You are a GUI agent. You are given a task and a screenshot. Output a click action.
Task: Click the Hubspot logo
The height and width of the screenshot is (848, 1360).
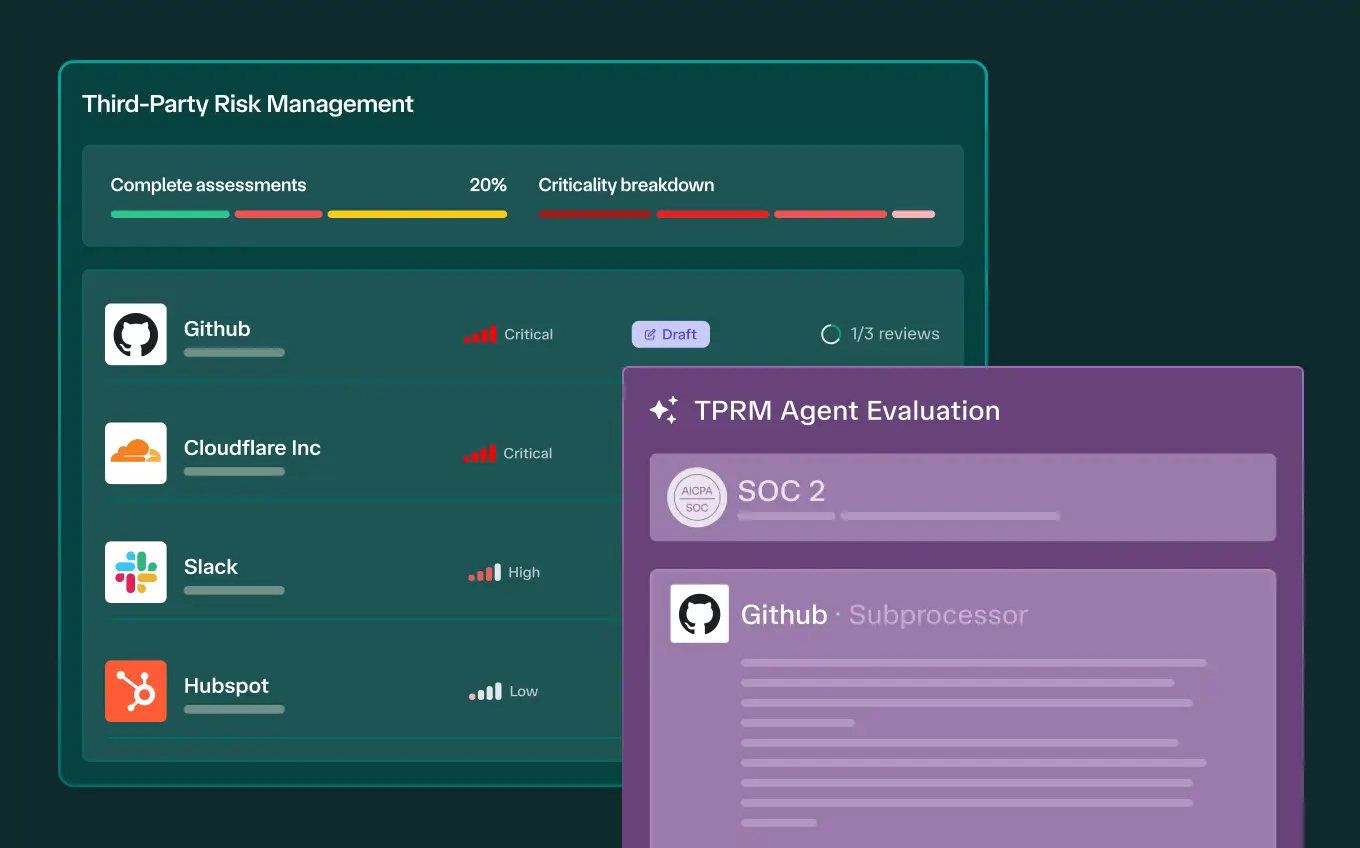[x=136, y=691]
